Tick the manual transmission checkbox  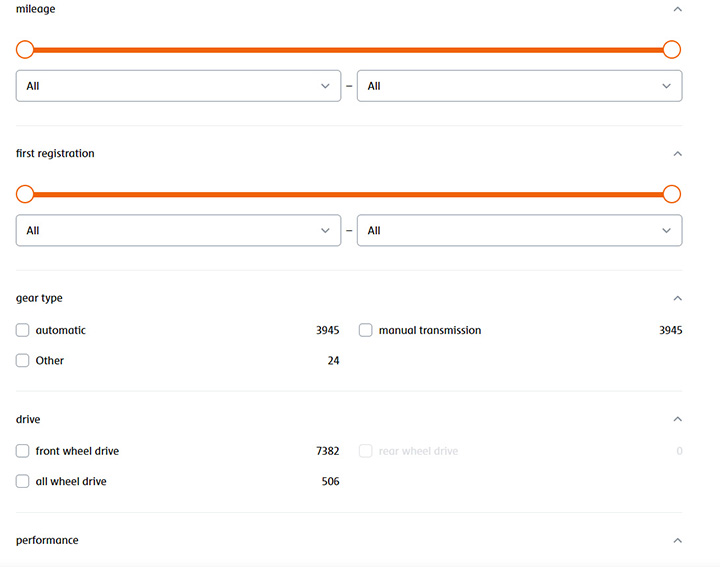pos(366,330)
